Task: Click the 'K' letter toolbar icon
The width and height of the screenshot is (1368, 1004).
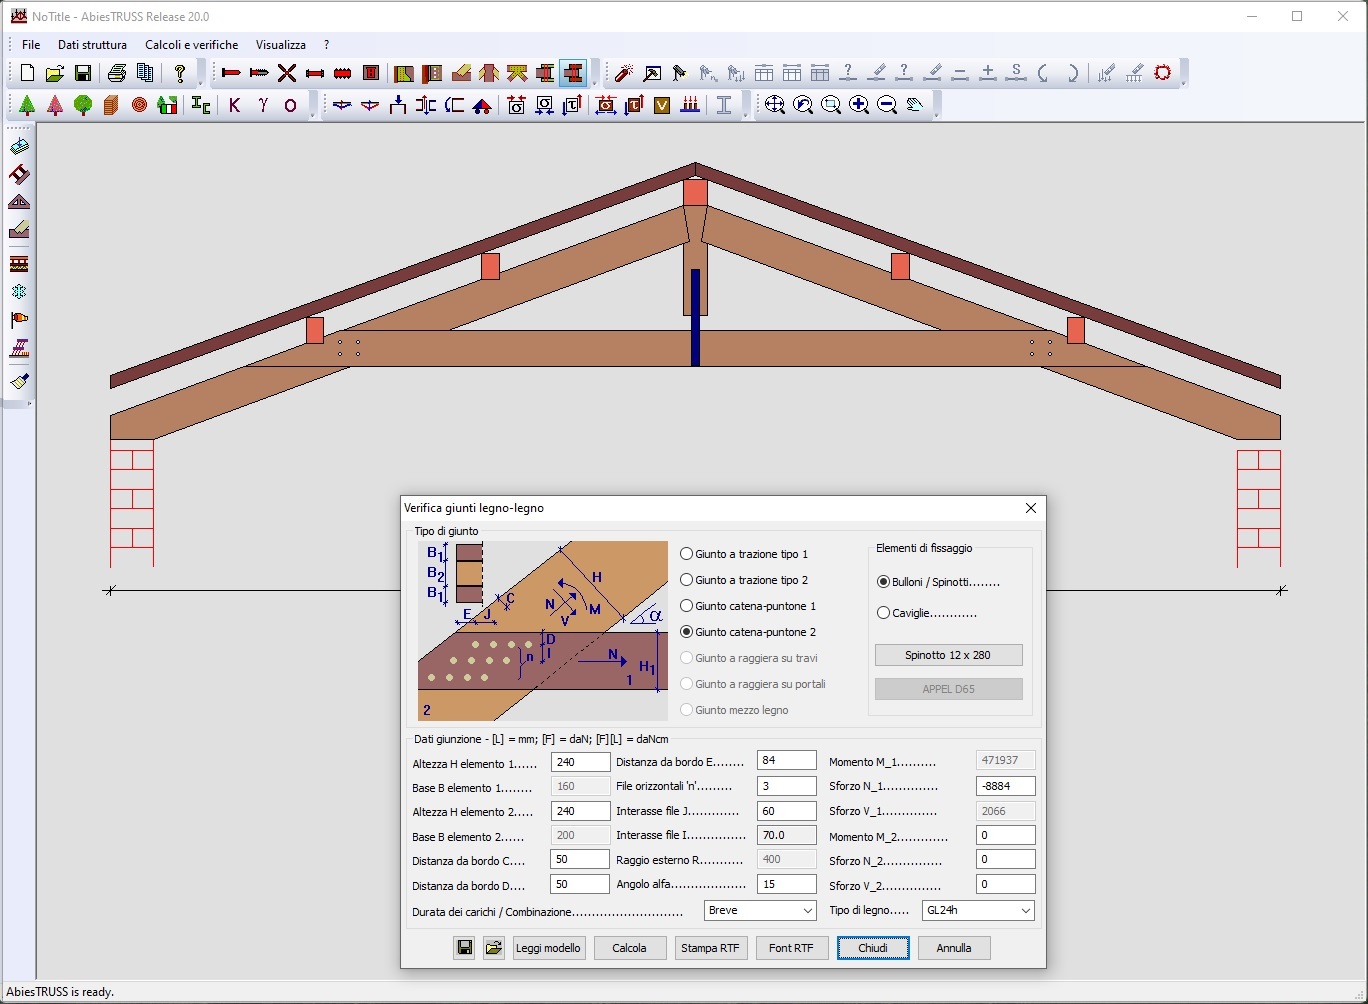Action: (235, 105)
